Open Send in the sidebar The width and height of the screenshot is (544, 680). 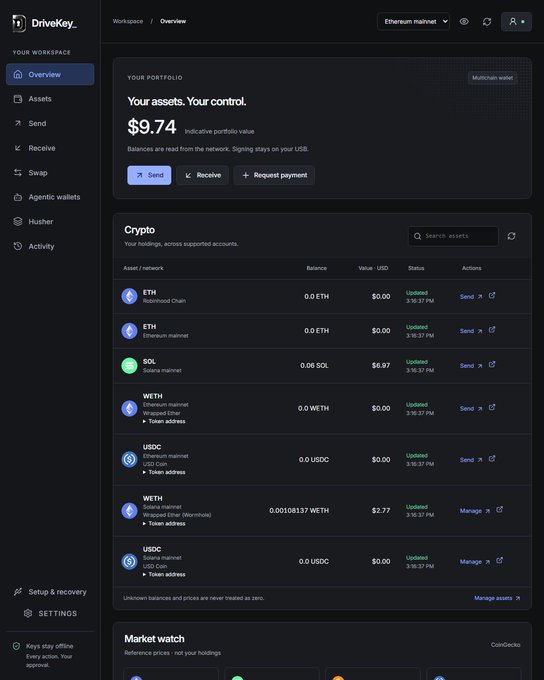click(x=50, y=124)
